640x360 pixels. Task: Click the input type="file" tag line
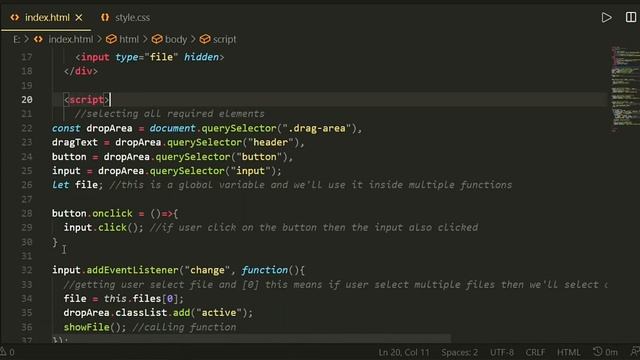pyautogui.click(x=150, y=57)
